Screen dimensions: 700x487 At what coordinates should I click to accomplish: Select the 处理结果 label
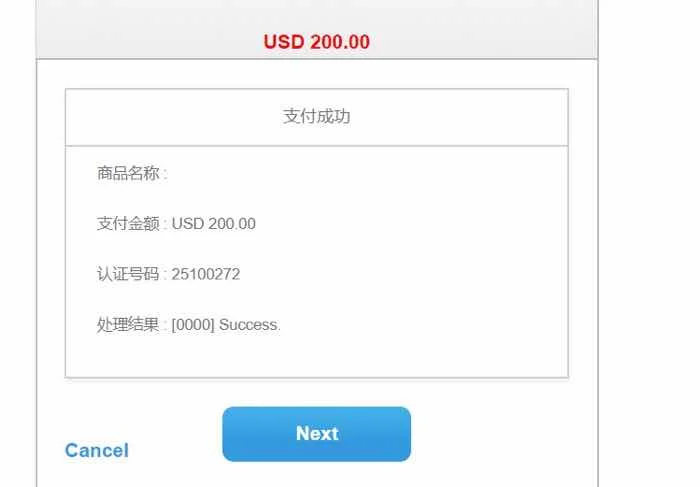click(128, 325)
